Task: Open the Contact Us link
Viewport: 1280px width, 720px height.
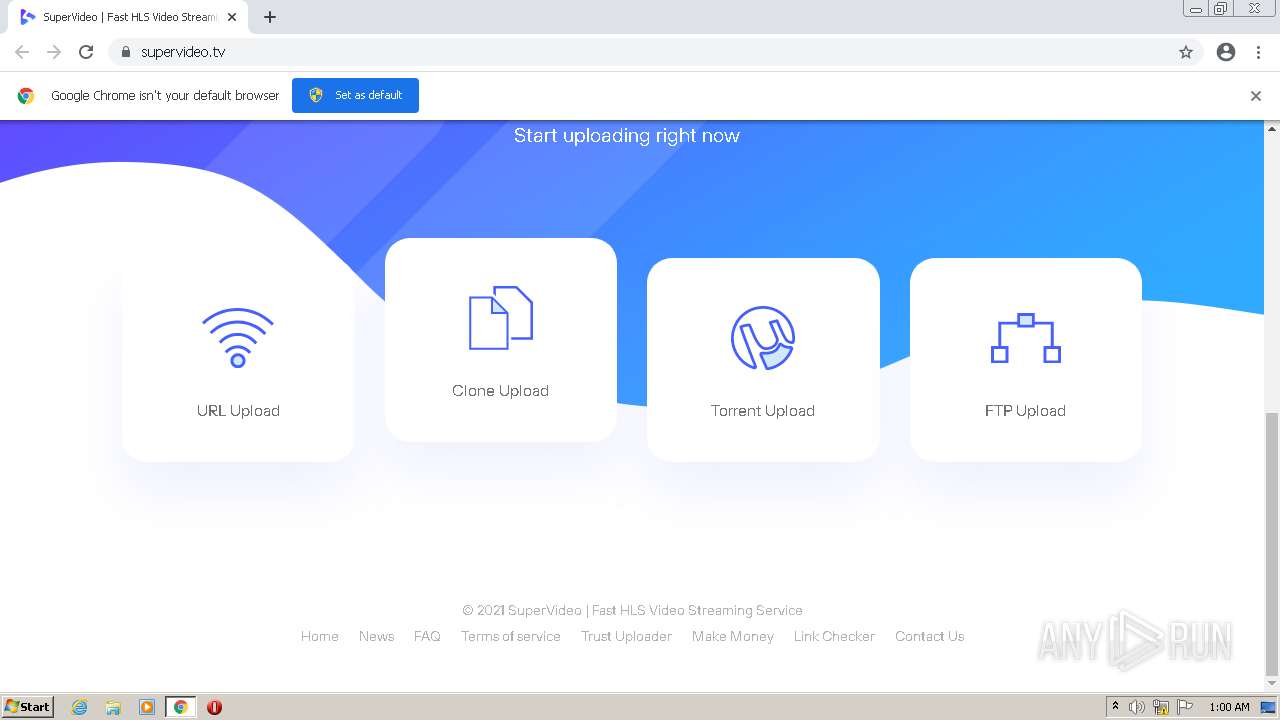Action: [x=930, y=636]
